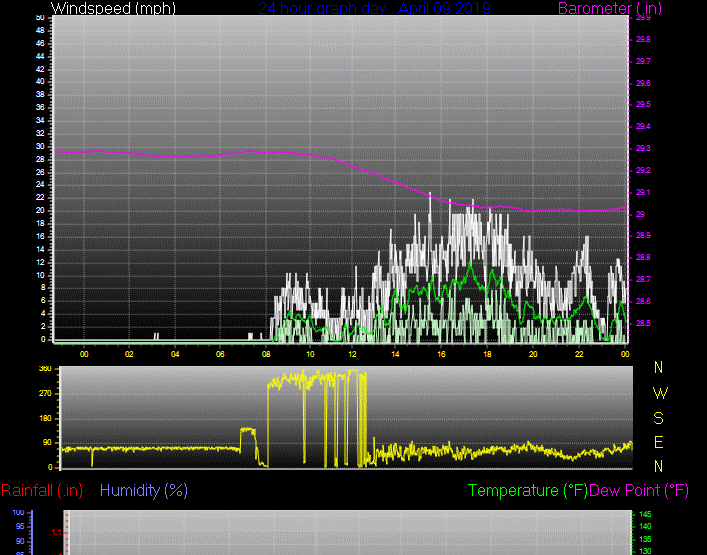707x555 pixels.
Task: Click the "145" temperature axis value
Action: (645, 514)
